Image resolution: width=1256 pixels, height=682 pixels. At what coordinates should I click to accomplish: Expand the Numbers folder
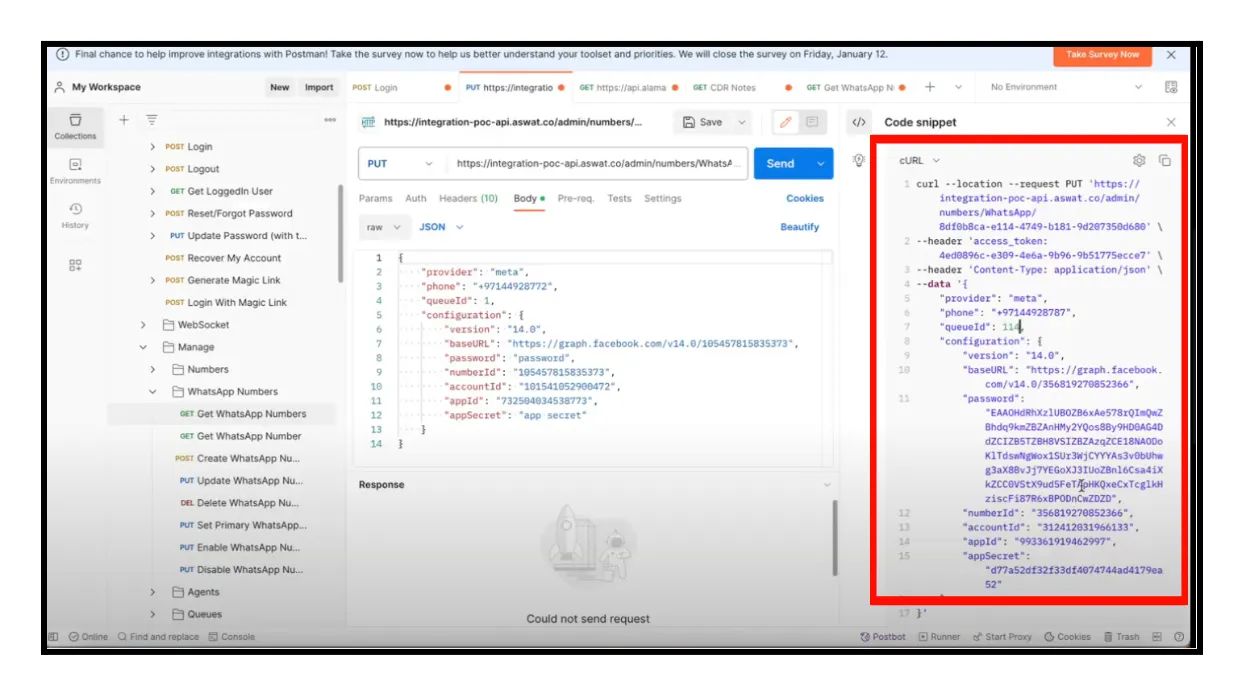pyautogui.click(x=153, y=369)
